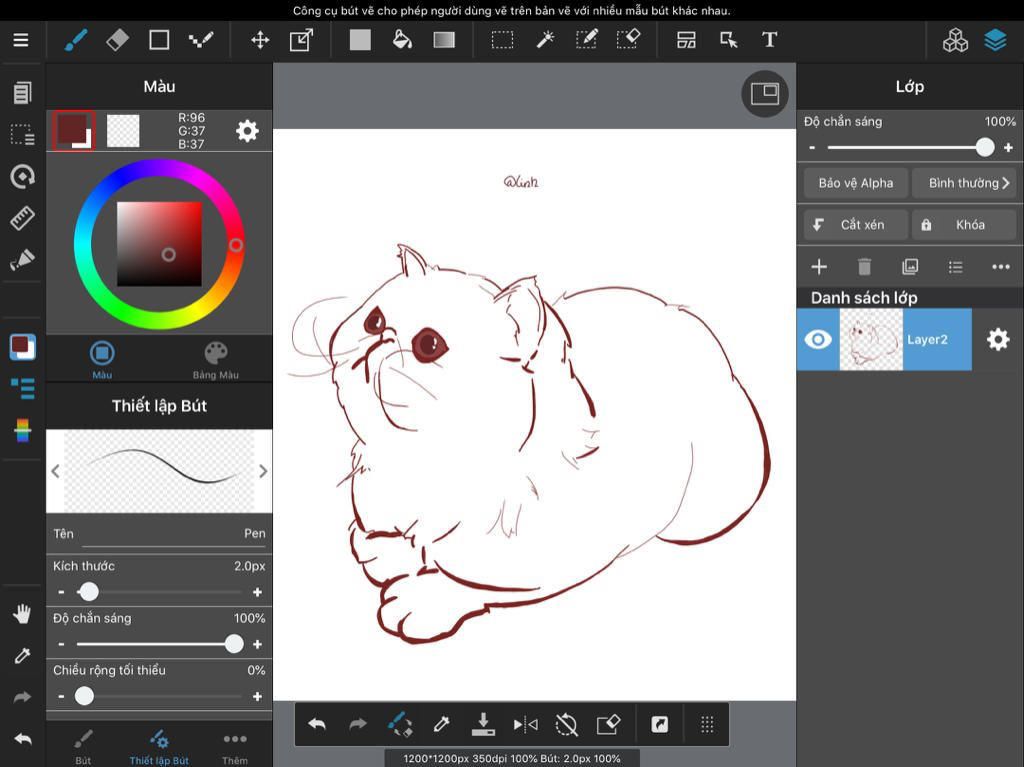Open Bình thường blend mode dropdown

coord(964,183)
